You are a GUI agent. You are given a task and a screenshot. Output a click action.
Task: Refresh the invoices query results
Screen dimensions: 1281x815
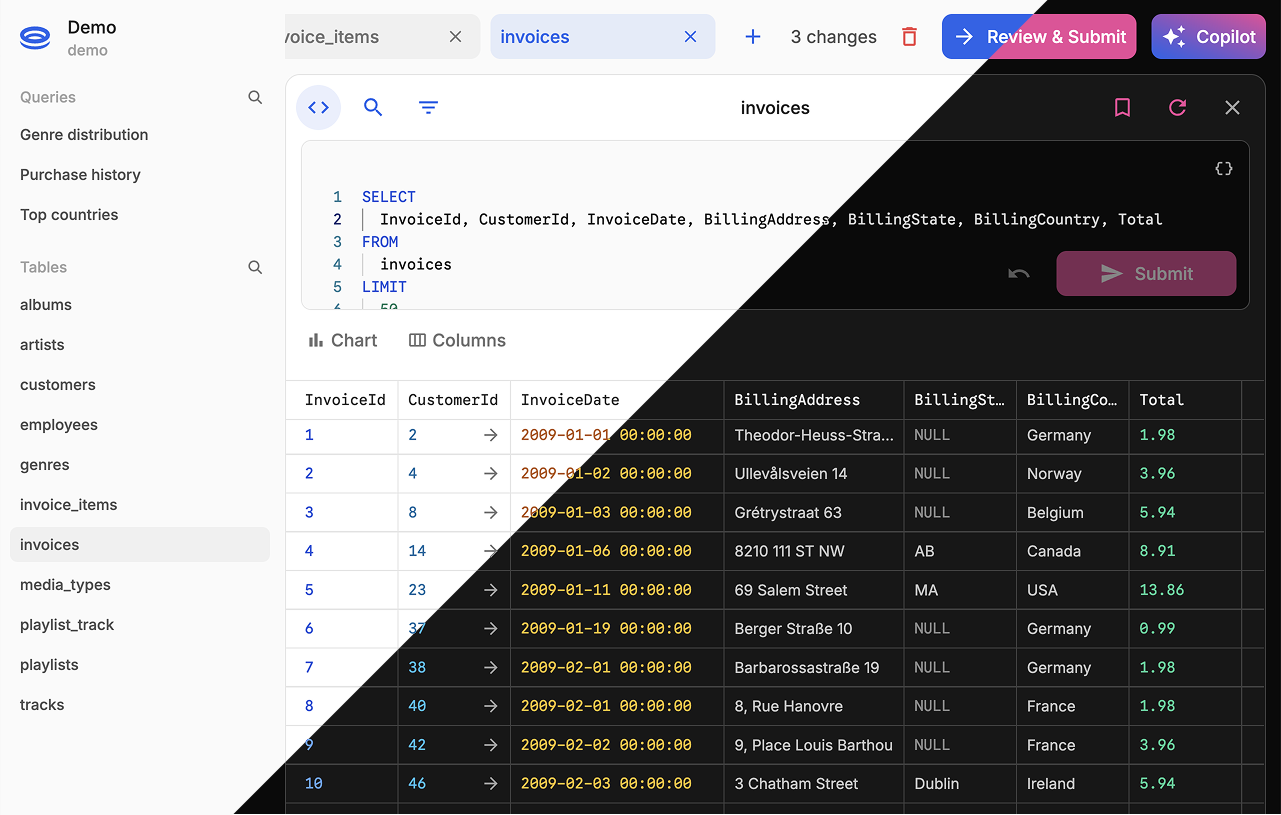point(1177,108)
